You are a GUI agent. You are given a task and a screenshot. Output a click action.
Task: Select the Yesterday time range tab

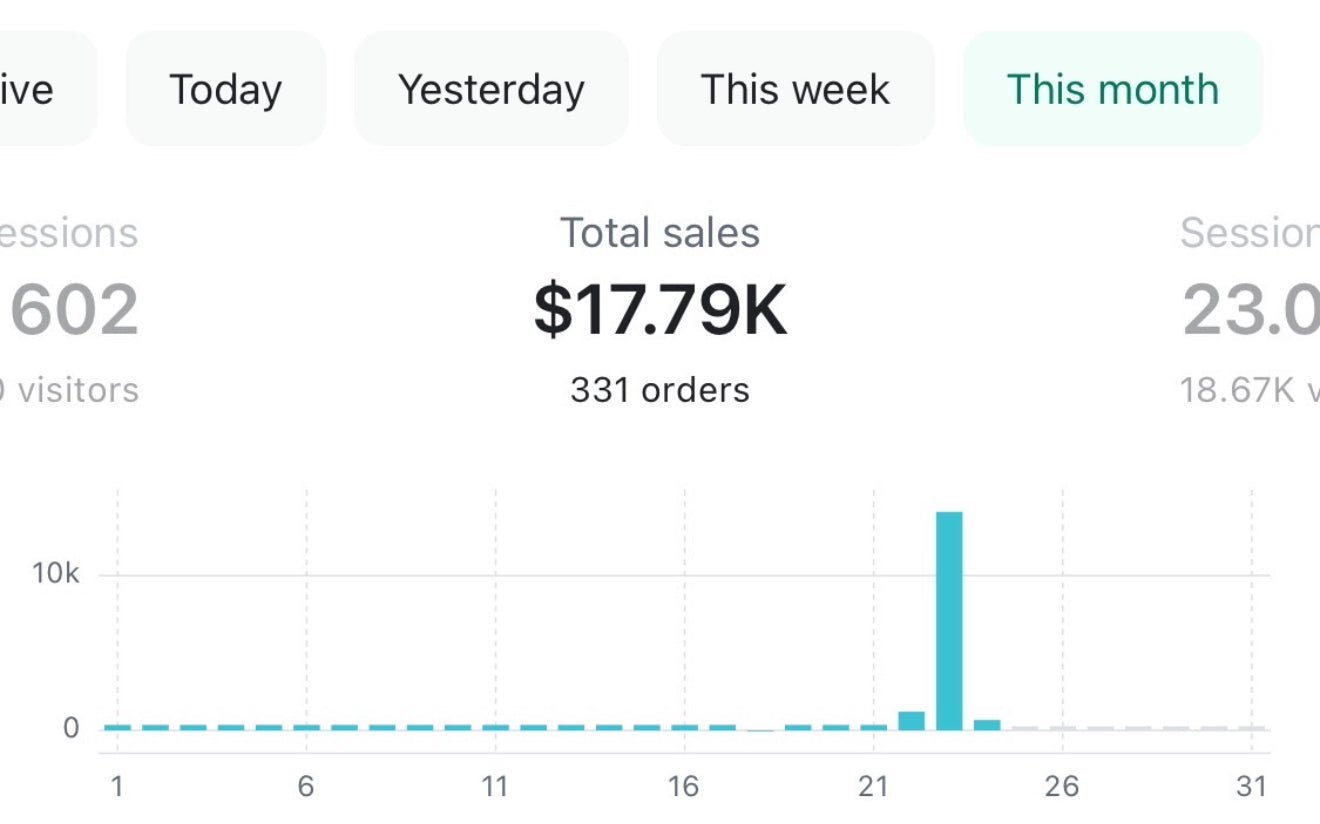[x=491, y=89]
